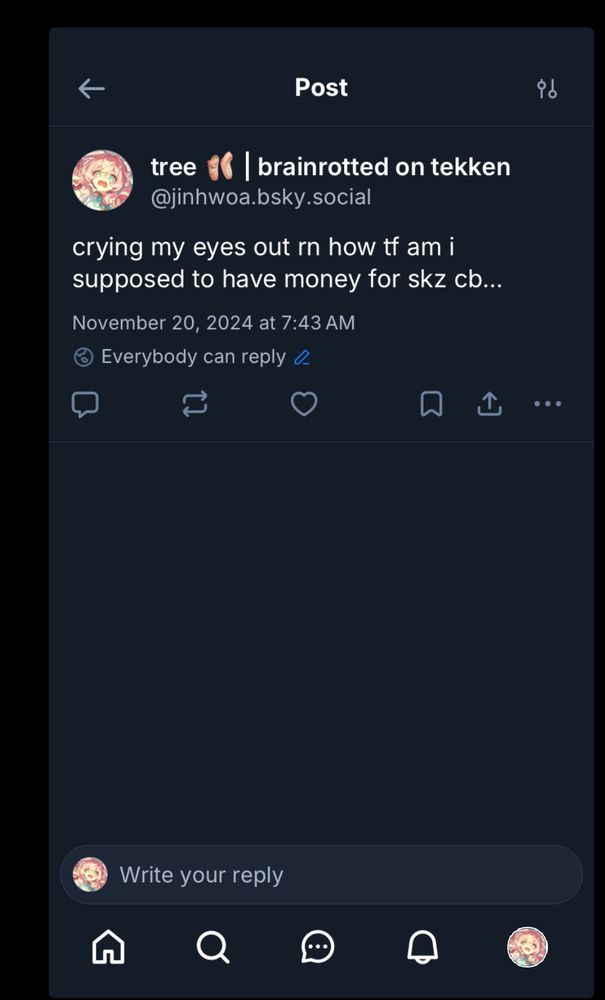
Task: Click the pencil icon to edit reply settings
Action: pyautogui.click(x=302, y=357)
